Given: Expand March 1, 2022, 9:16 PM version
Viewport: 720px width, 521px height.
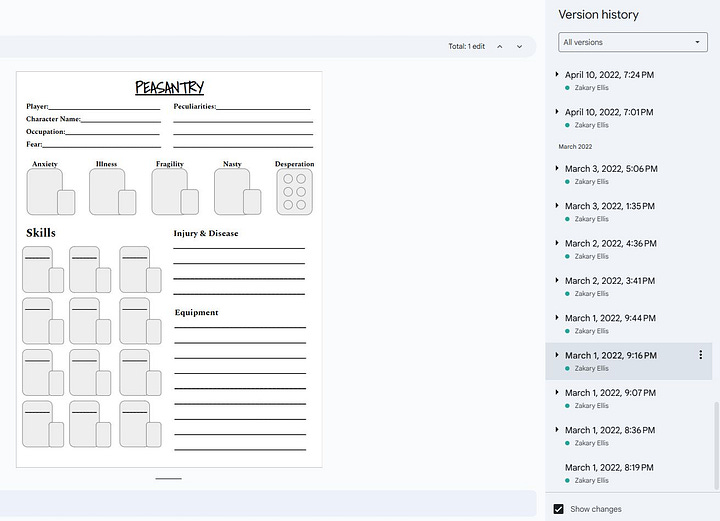Looking at the screenshot, I should click(557, 355).
